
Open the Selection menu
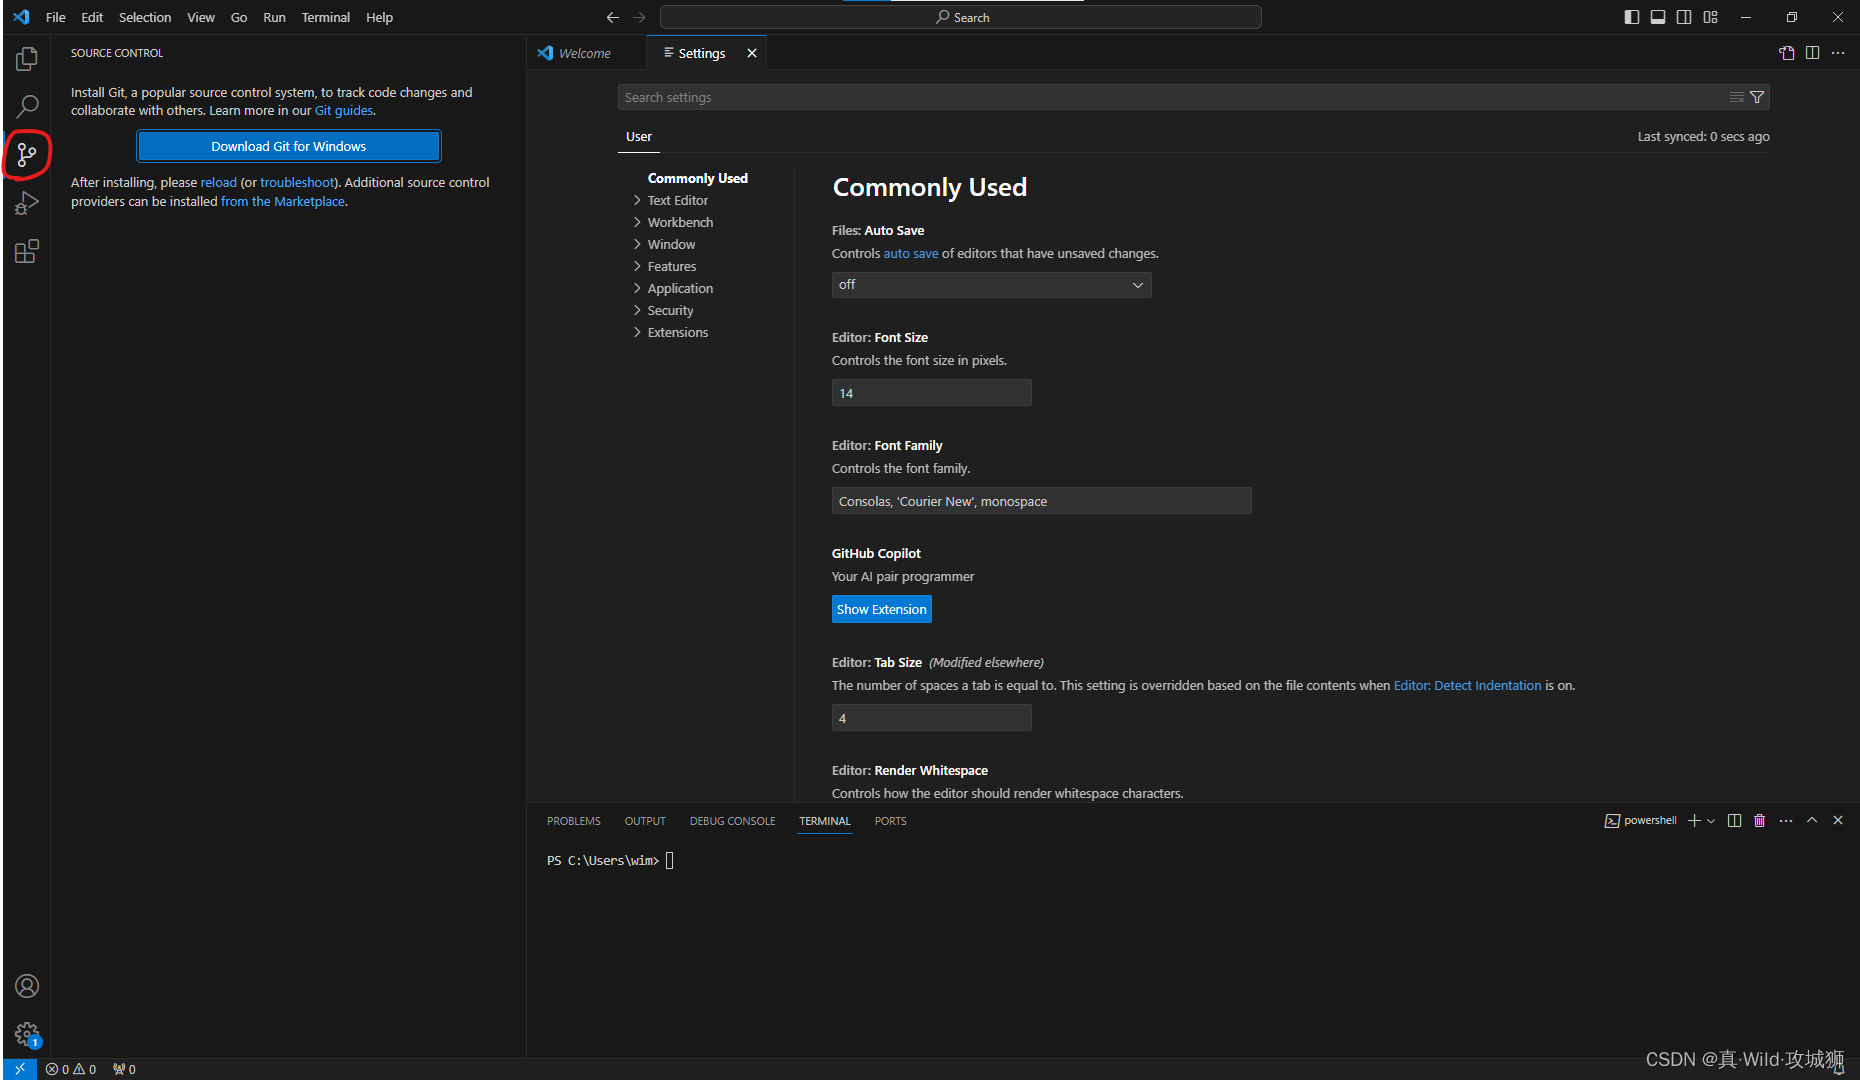click(145, 17)
